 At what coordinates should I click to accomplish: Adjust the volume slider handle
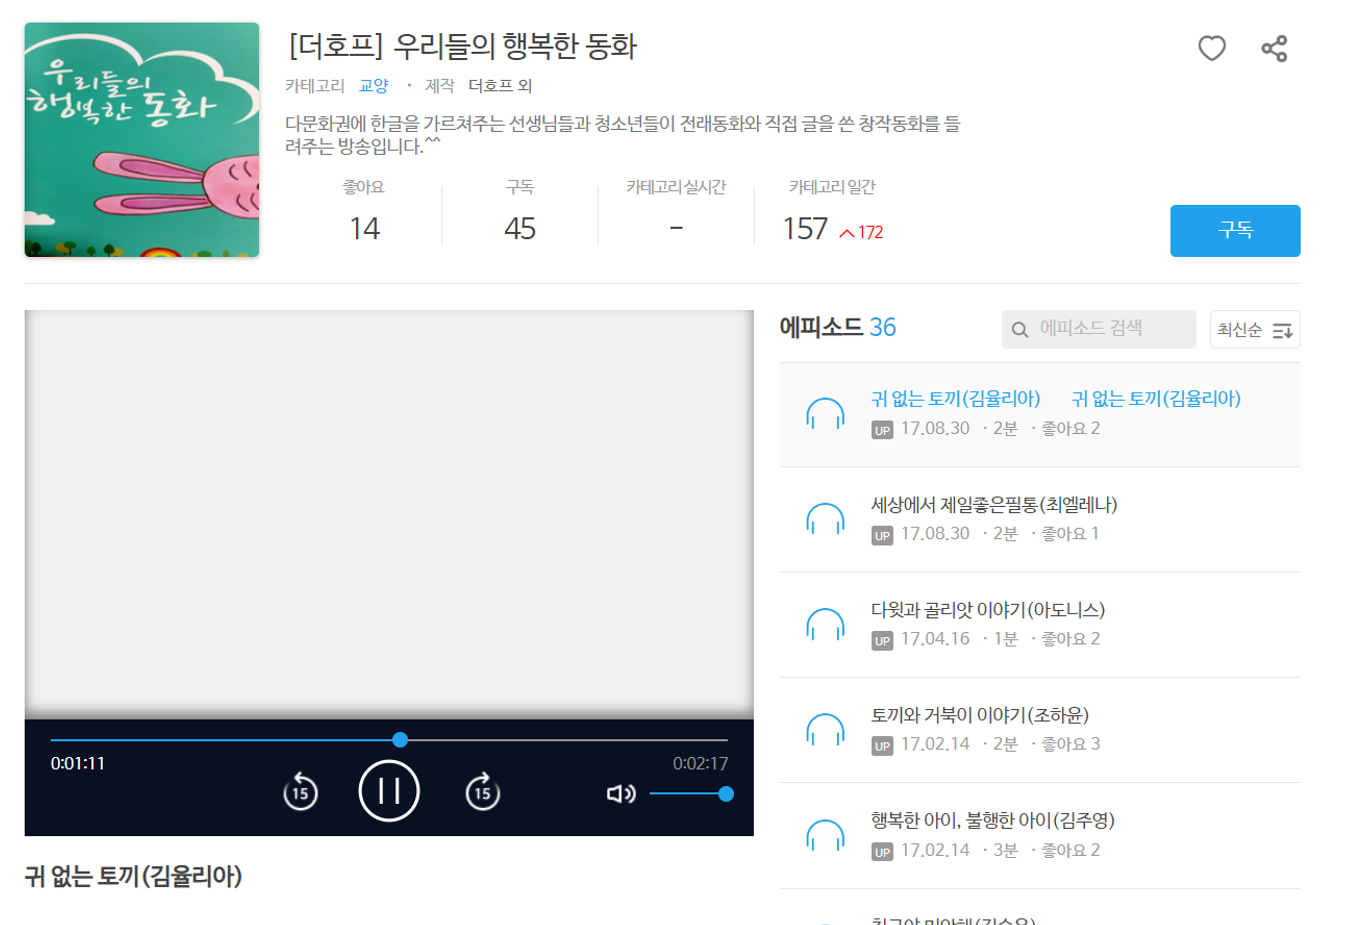coord(726,794)
